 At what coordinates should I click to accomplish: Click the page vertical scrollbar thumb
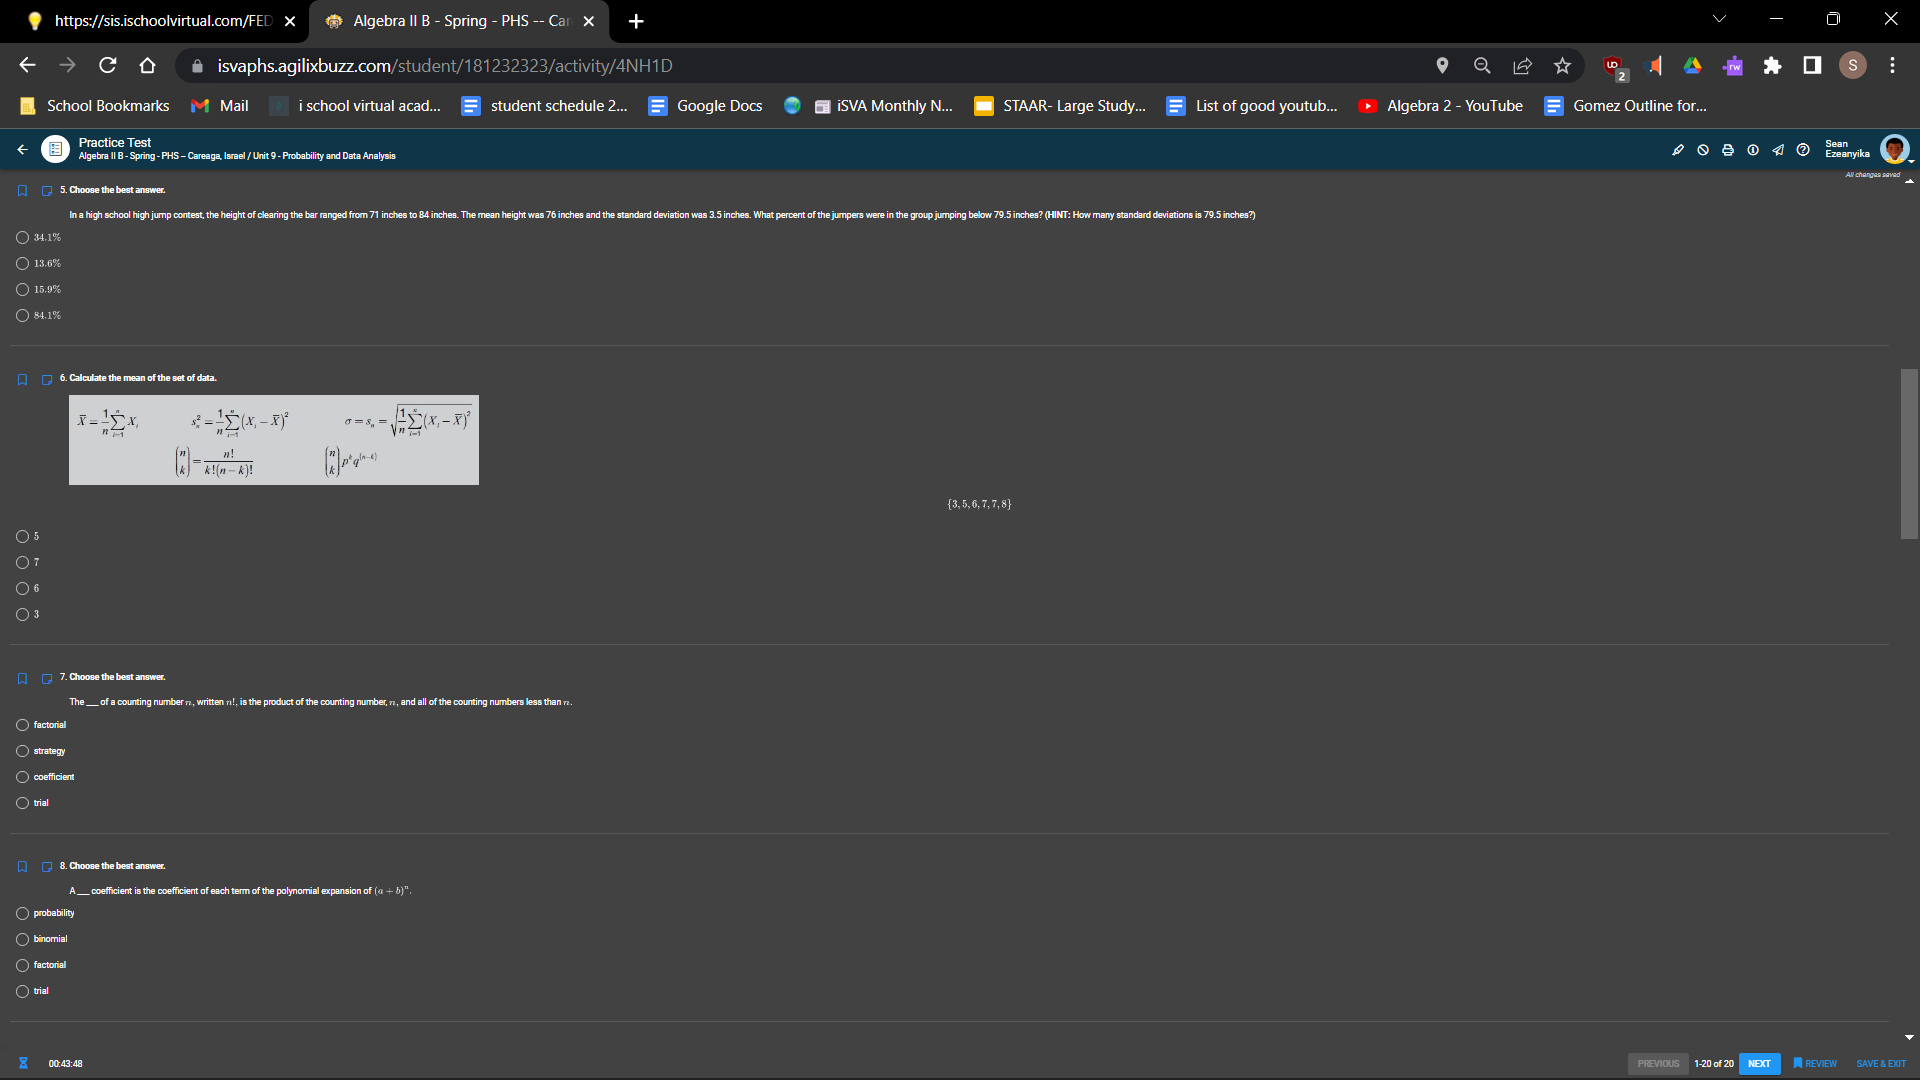click(1909, 454)
